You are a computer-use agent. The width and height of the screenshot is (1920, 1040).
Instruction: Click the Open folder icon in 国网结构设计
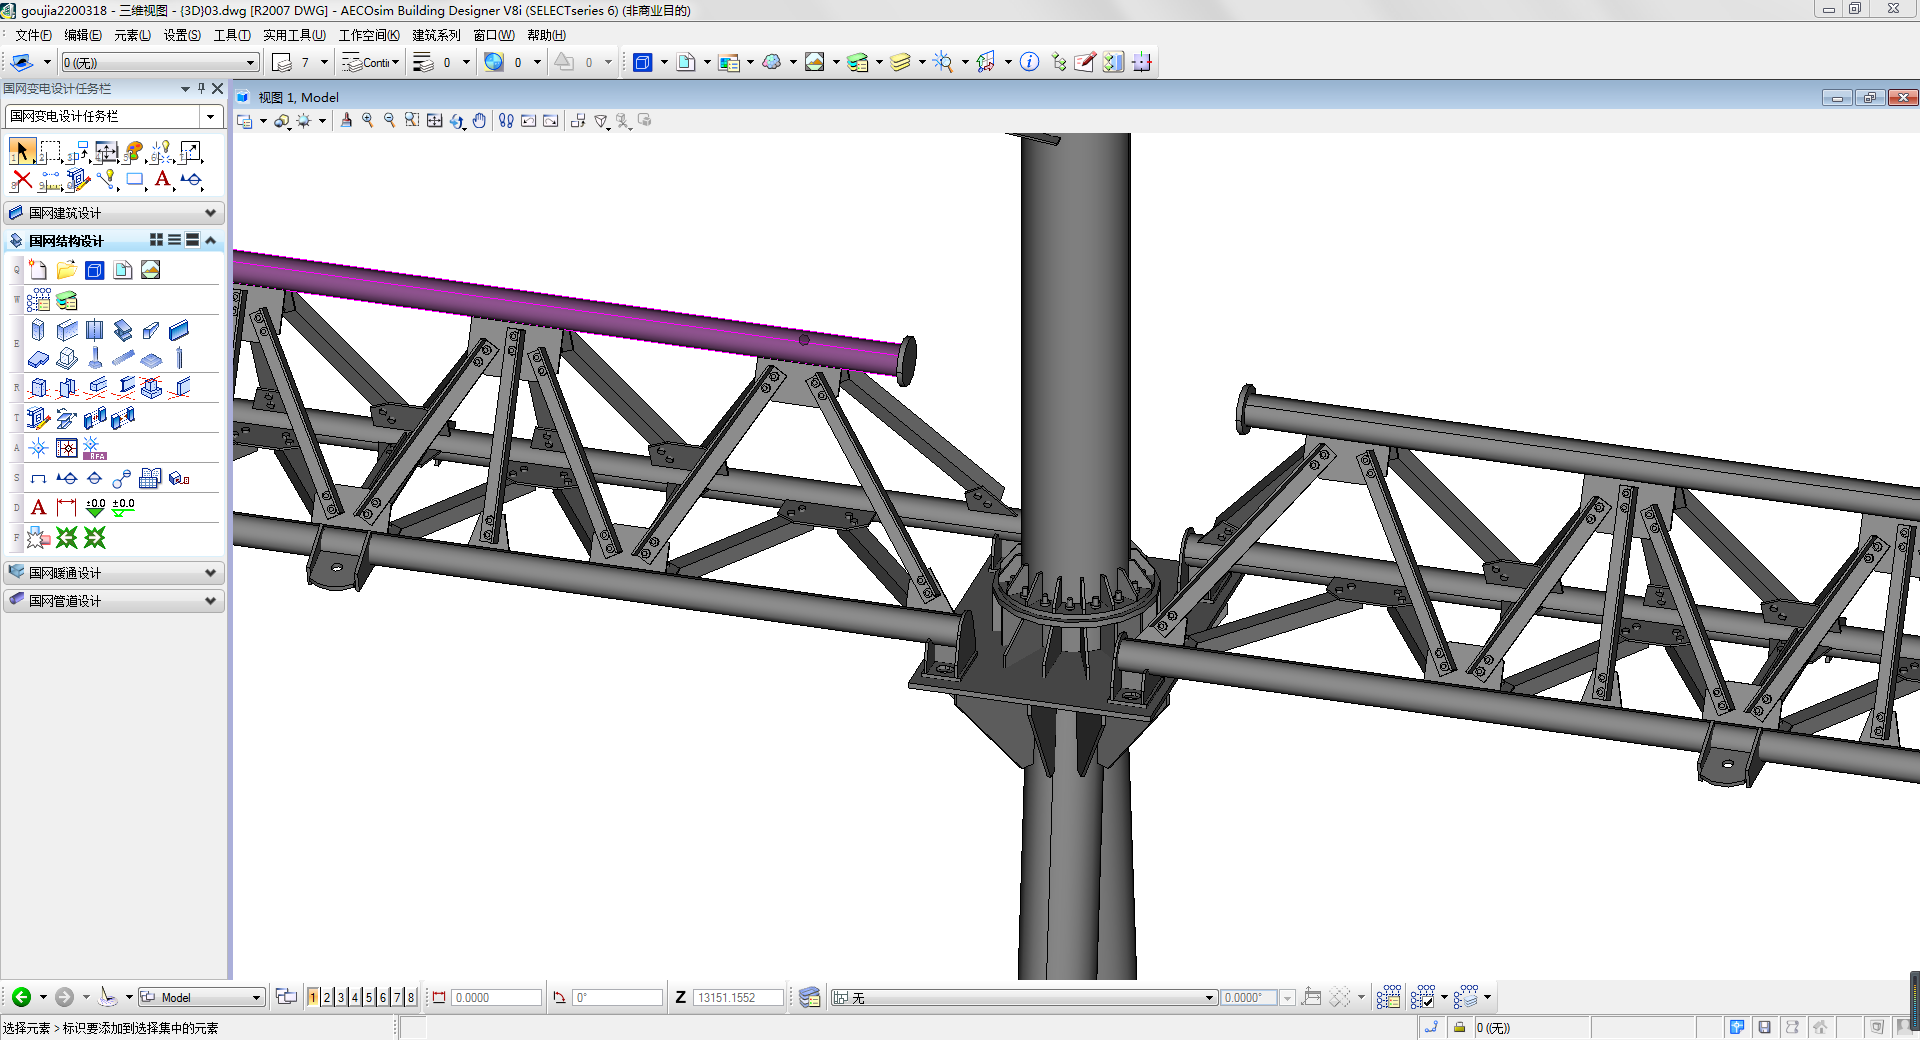point(66,270)
